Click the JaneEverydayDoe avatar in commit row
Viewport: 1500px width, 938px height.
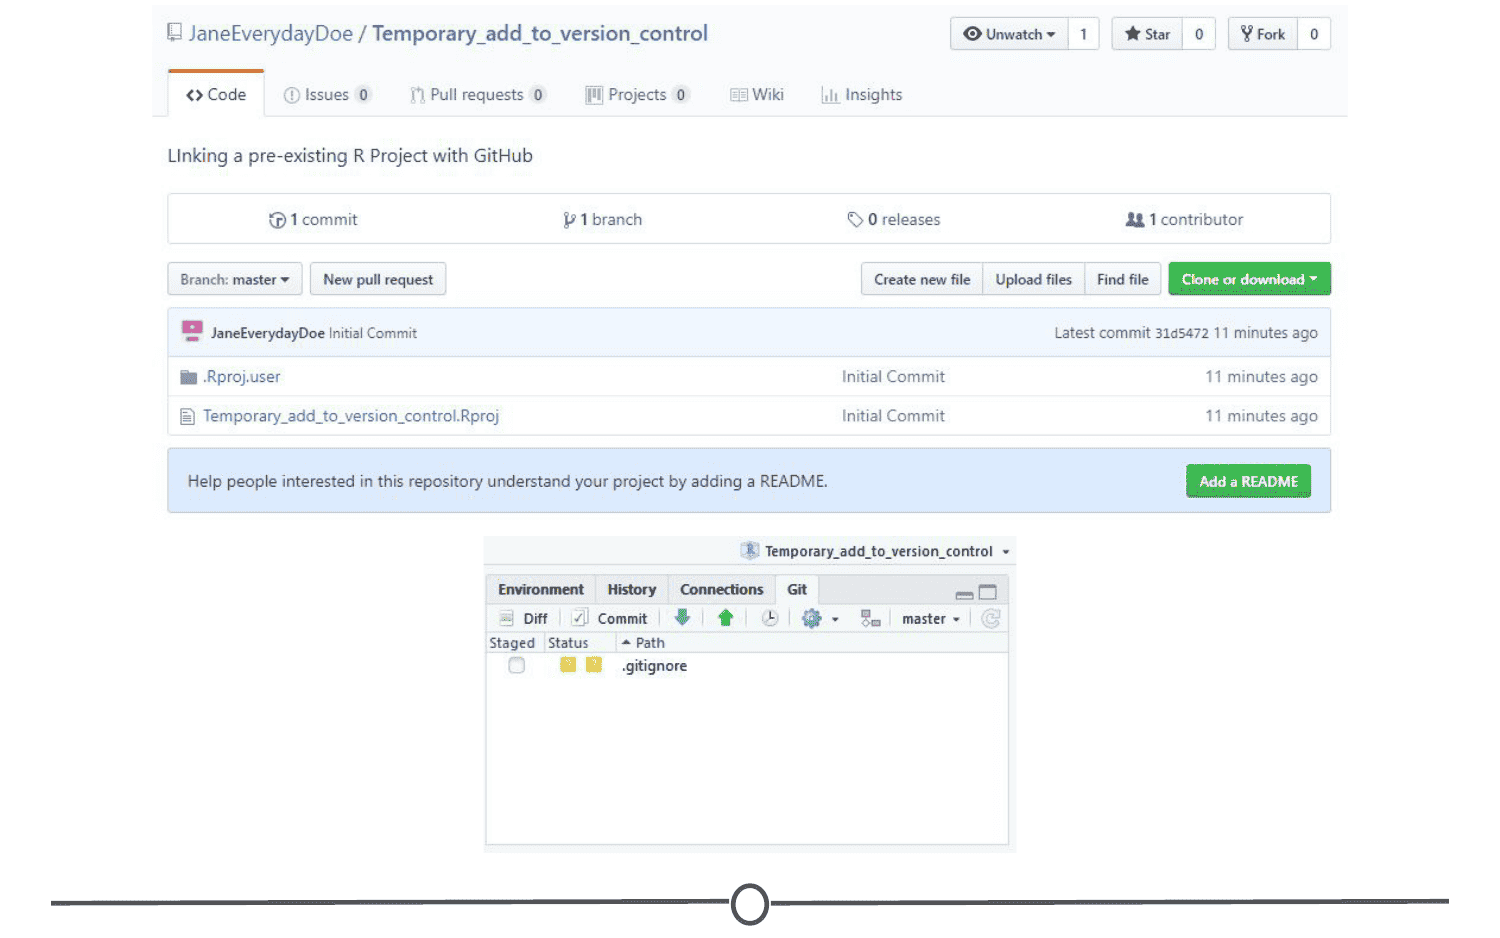pos(192,331)
